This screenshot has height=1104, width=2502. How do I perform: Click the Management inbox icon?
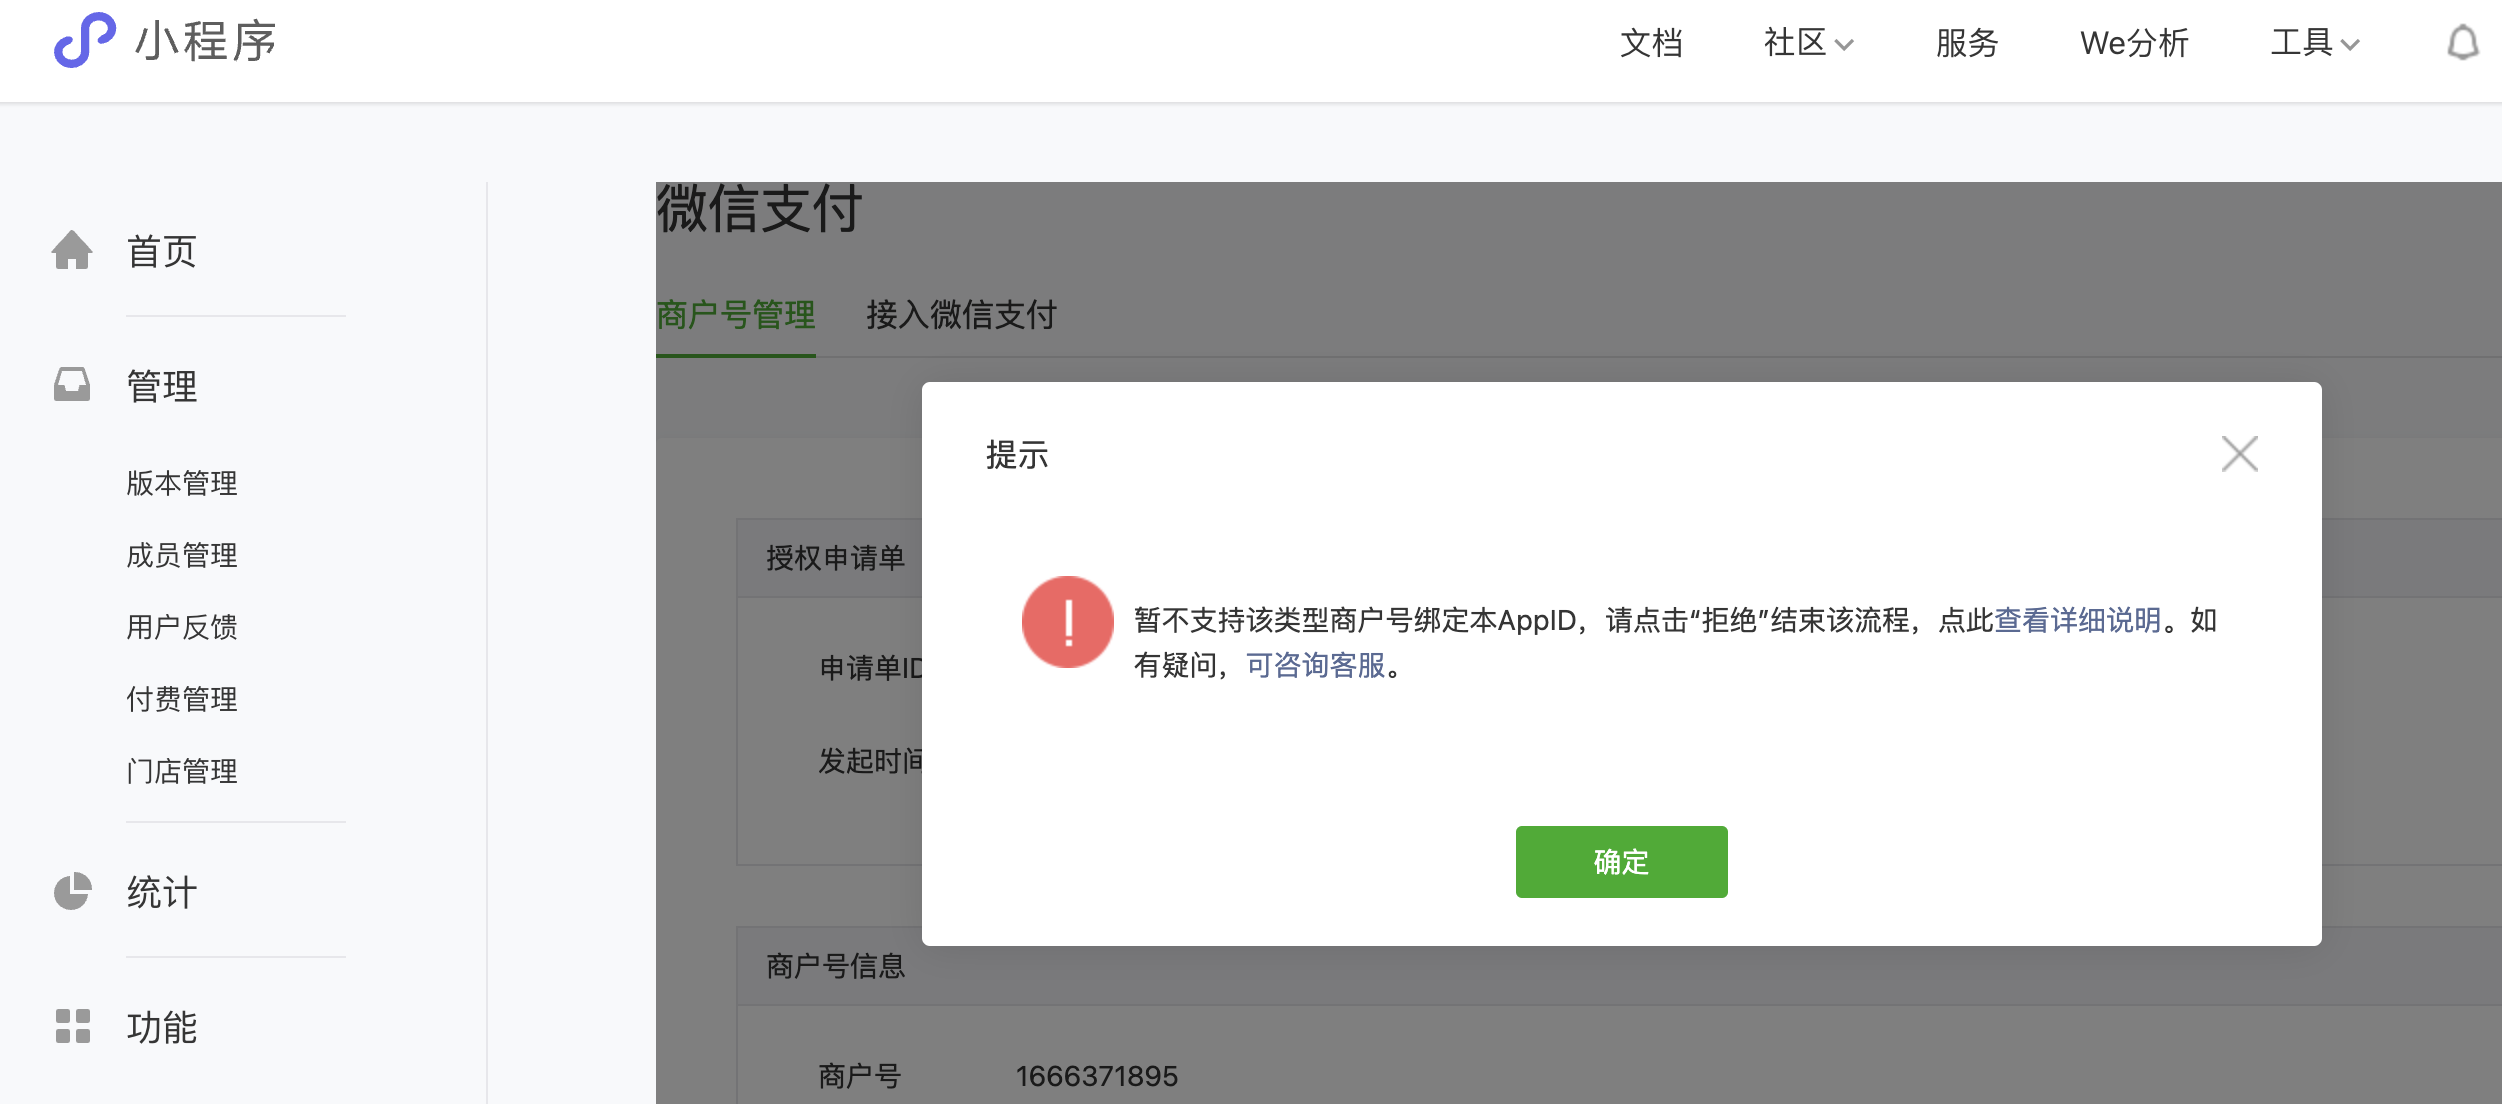tap(72, 385)
